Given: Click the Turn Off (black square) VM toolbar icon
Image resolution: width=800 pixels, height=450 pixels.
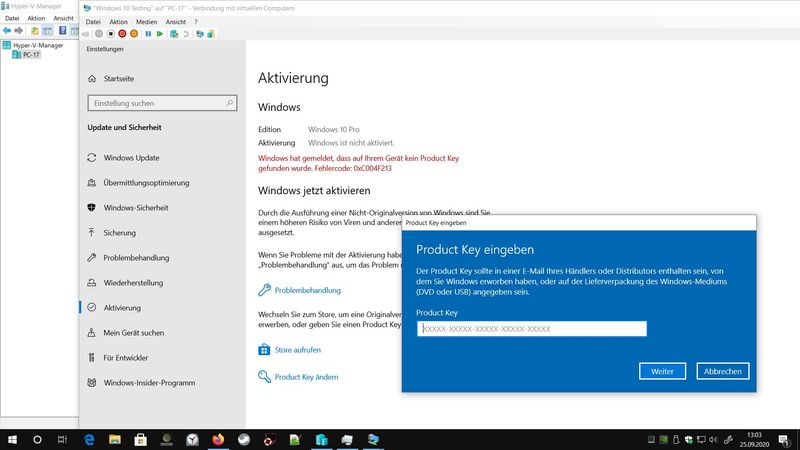Looking at the screenshot, I should (110, 34).
